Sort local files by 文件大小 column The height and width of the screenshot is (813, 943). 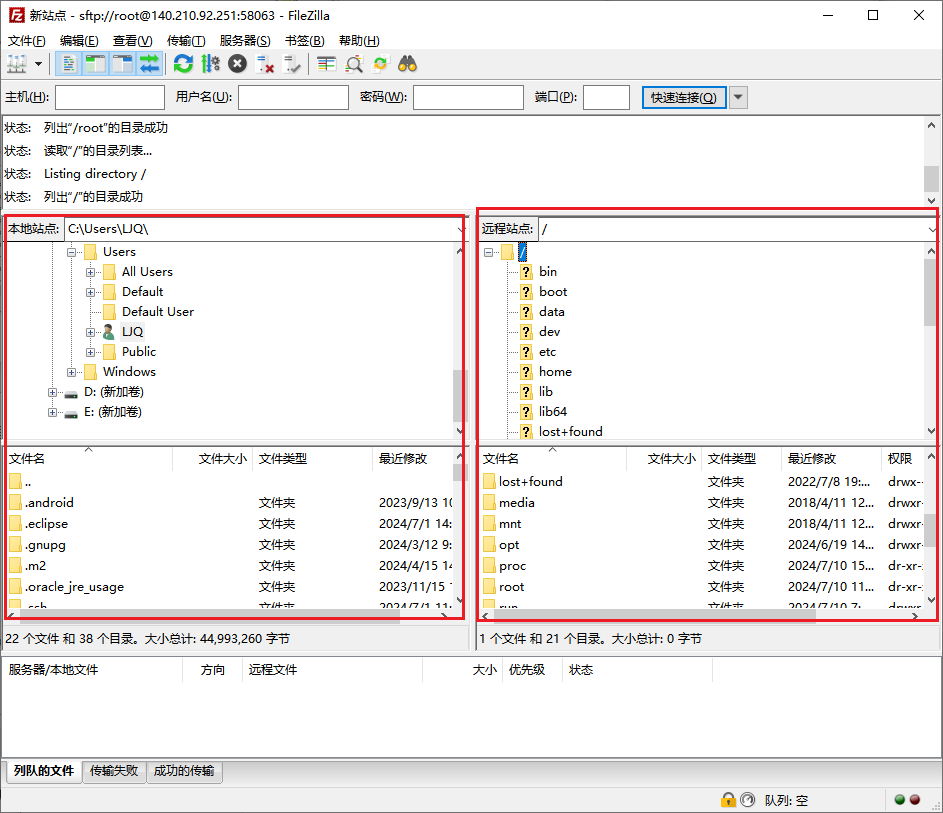213,459
